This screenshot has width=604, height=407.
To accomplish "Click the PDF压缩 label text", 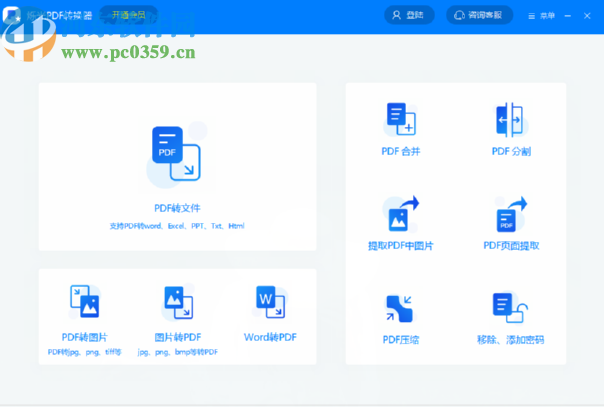I will [x=401, y=340].
